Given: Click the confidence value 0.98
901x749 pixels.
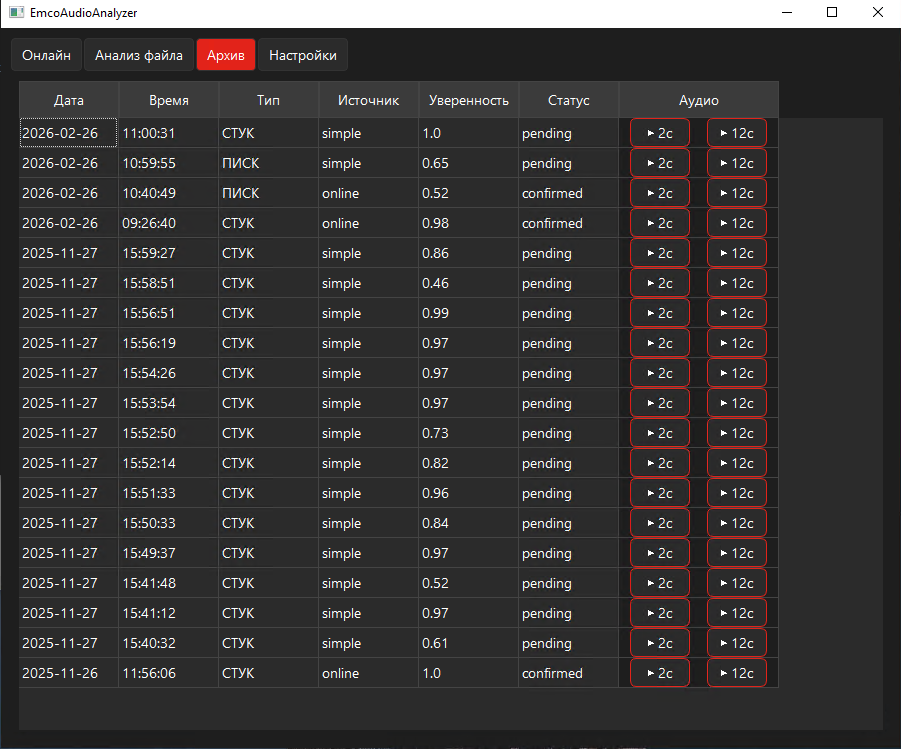Looking at the screenshot, I should point(468,223).
